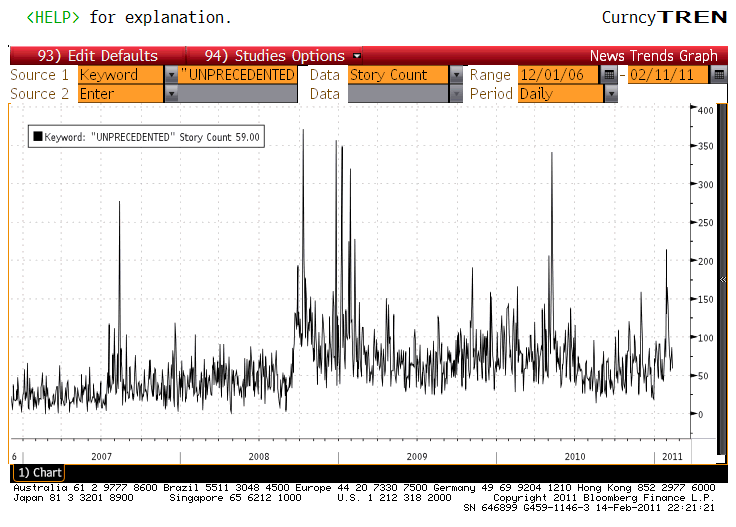This screenshot has height=527, width=736.
Task: Click the 93) Edit Defaults button
Action: click(98, 55)
